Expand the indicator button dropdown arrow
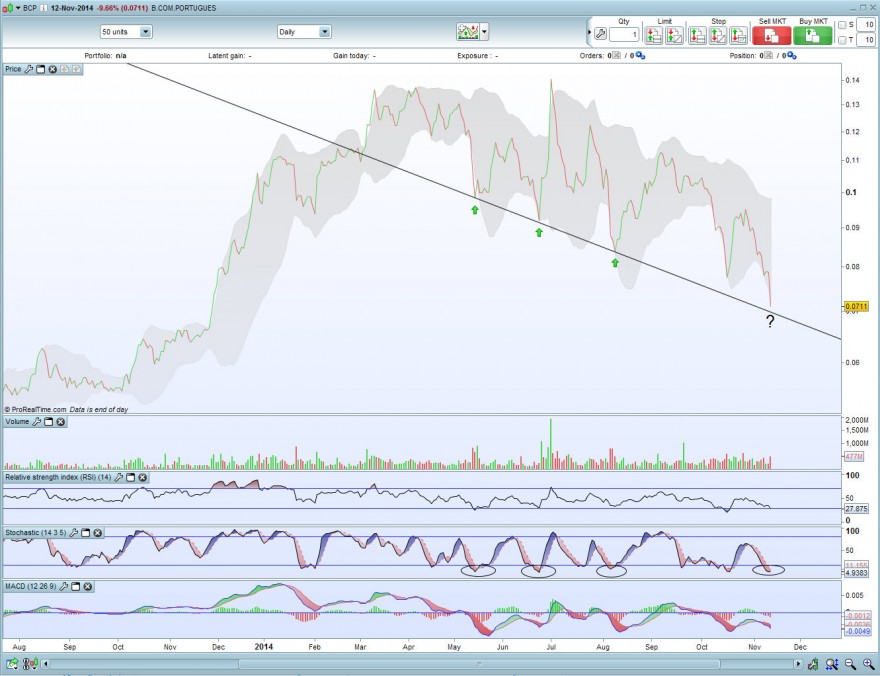The image size is (880, 676). [x=484, y=32]
